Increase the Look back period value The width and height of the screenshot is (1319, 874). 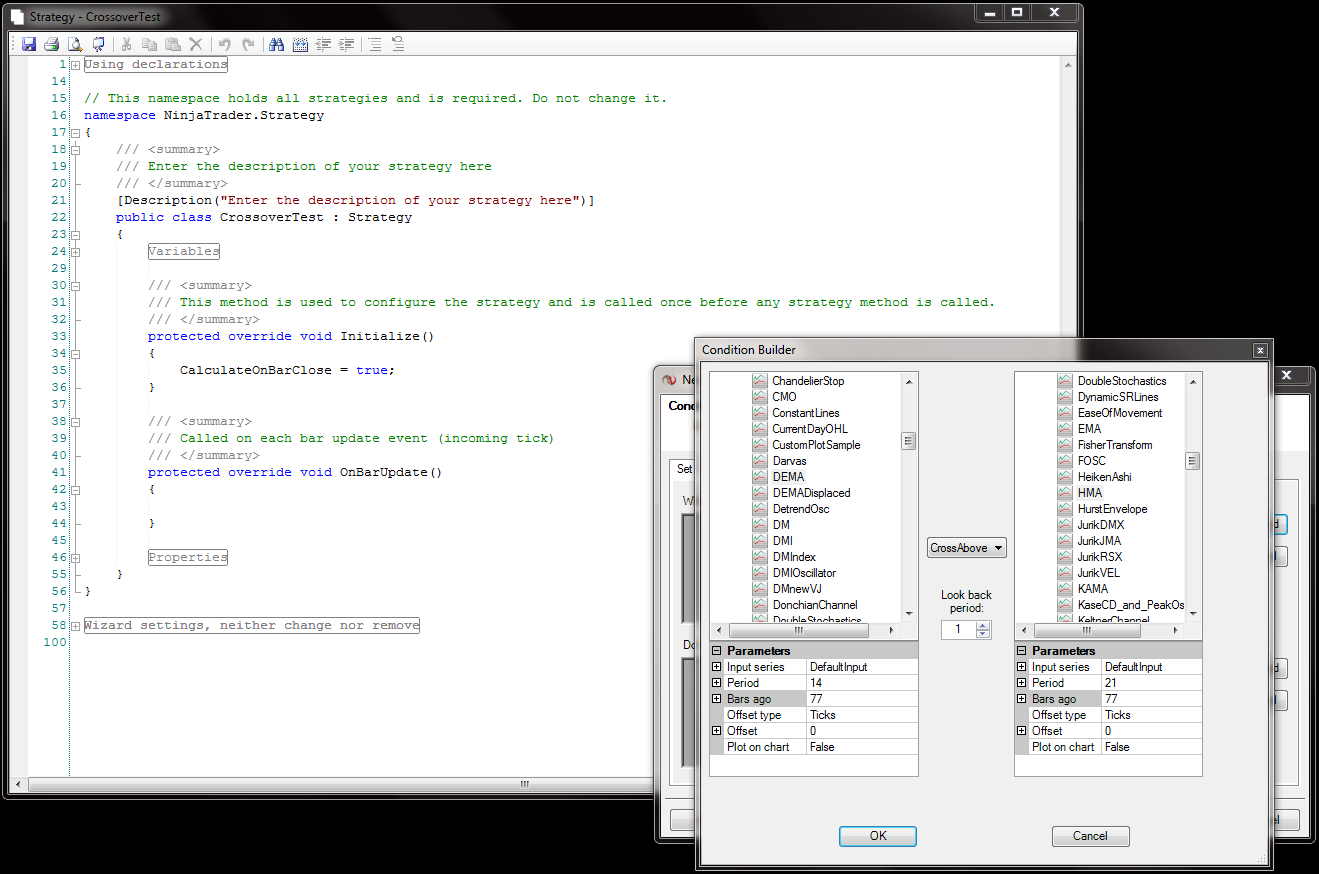pyautogui.click(x=983, y=625)
